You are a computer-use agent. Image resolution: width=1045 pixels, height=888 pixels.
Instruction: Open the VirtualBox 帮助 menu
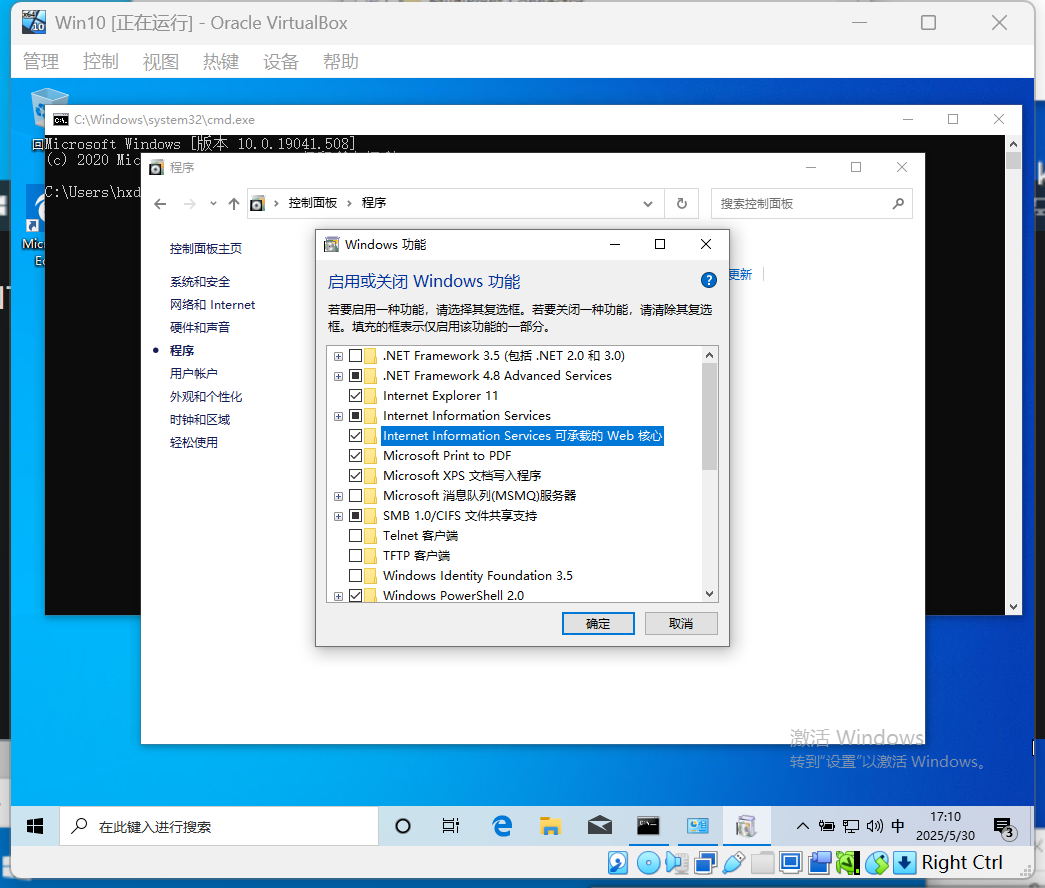(x=341, y=62)
